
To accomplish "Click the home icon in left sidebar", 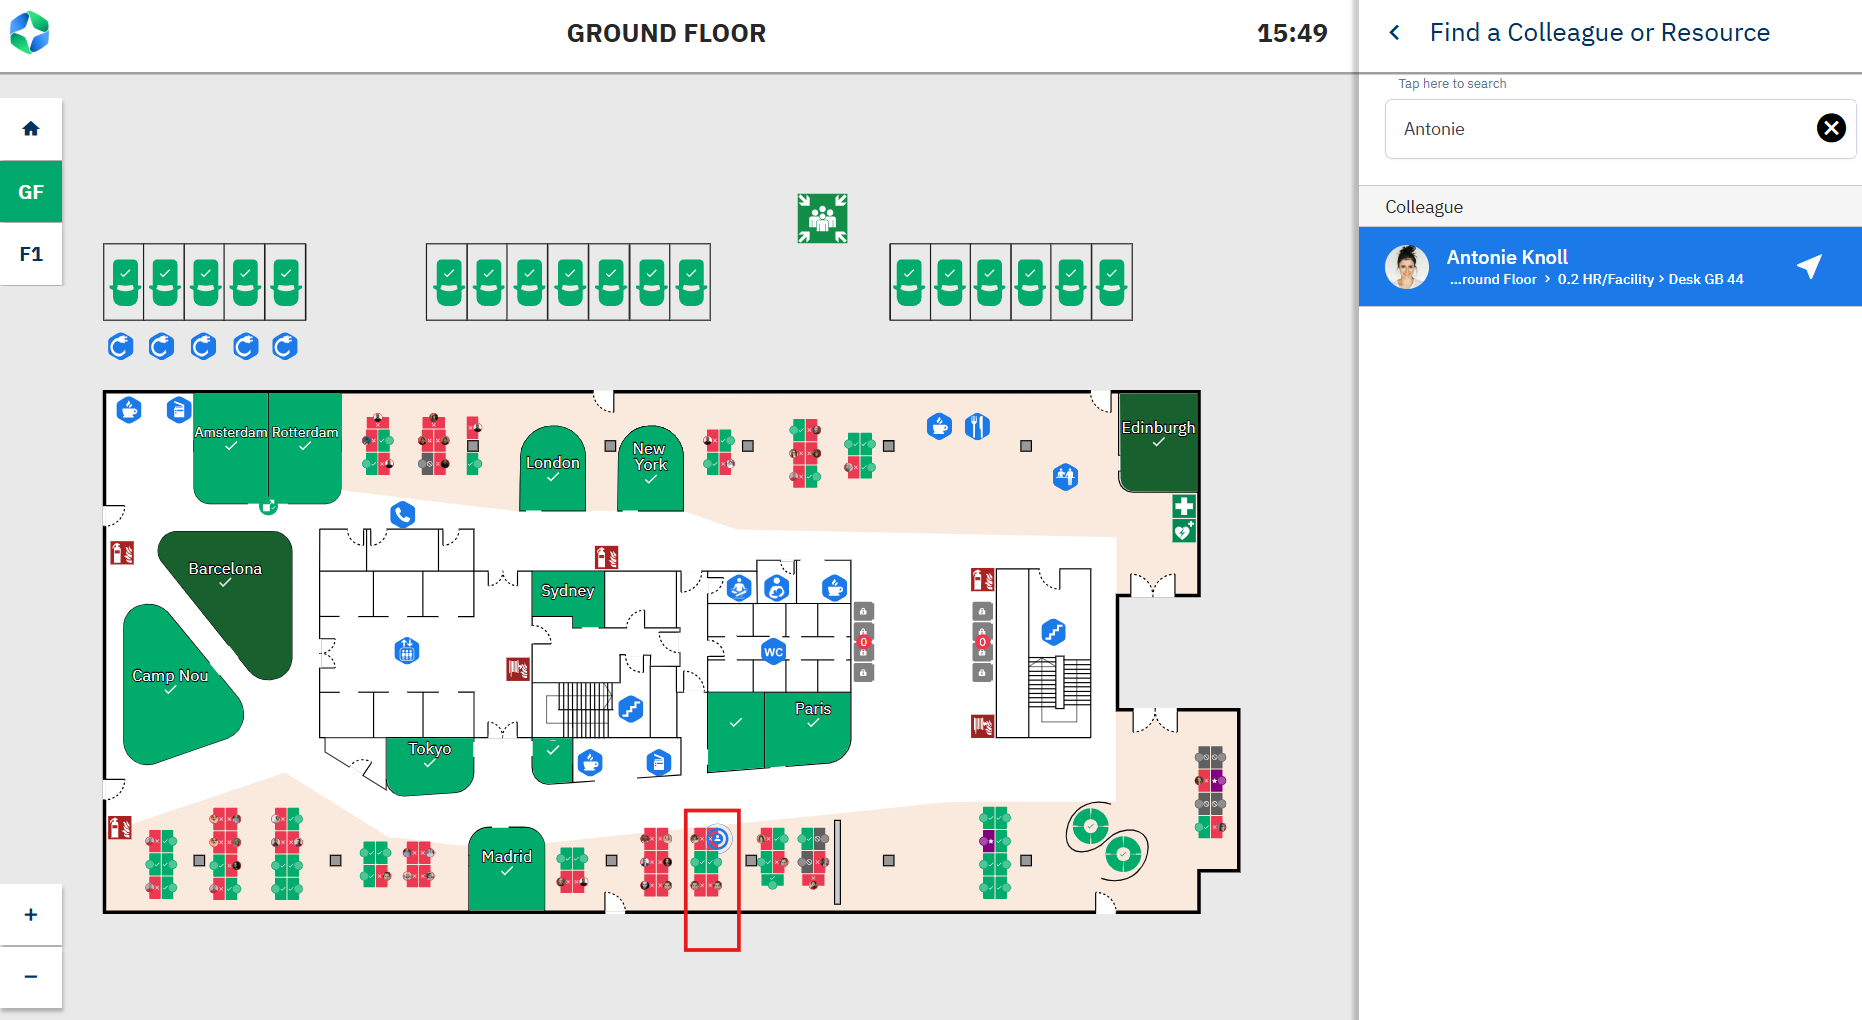I will coord(31,129).
